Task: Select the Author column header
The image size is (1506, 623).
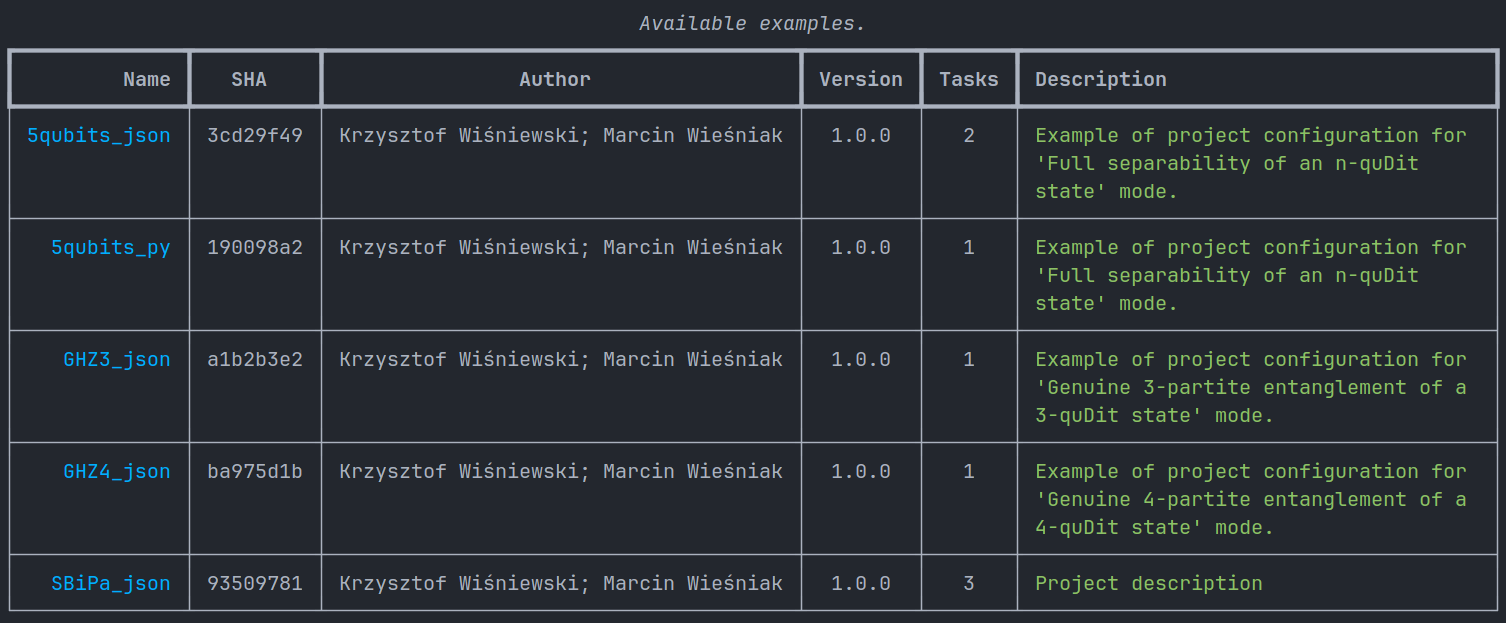Action: [555, 80]
